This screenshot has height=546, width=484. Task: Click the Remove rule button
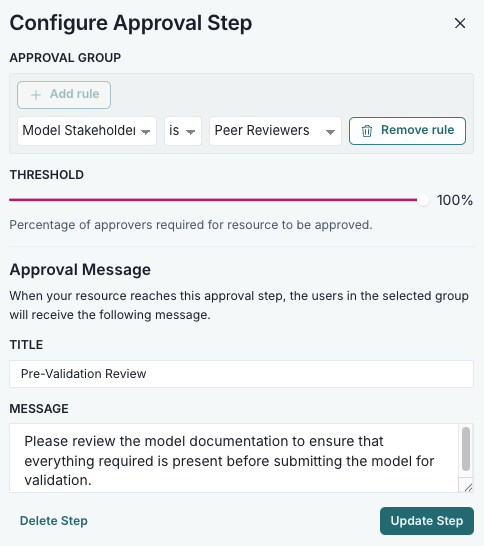407,131
